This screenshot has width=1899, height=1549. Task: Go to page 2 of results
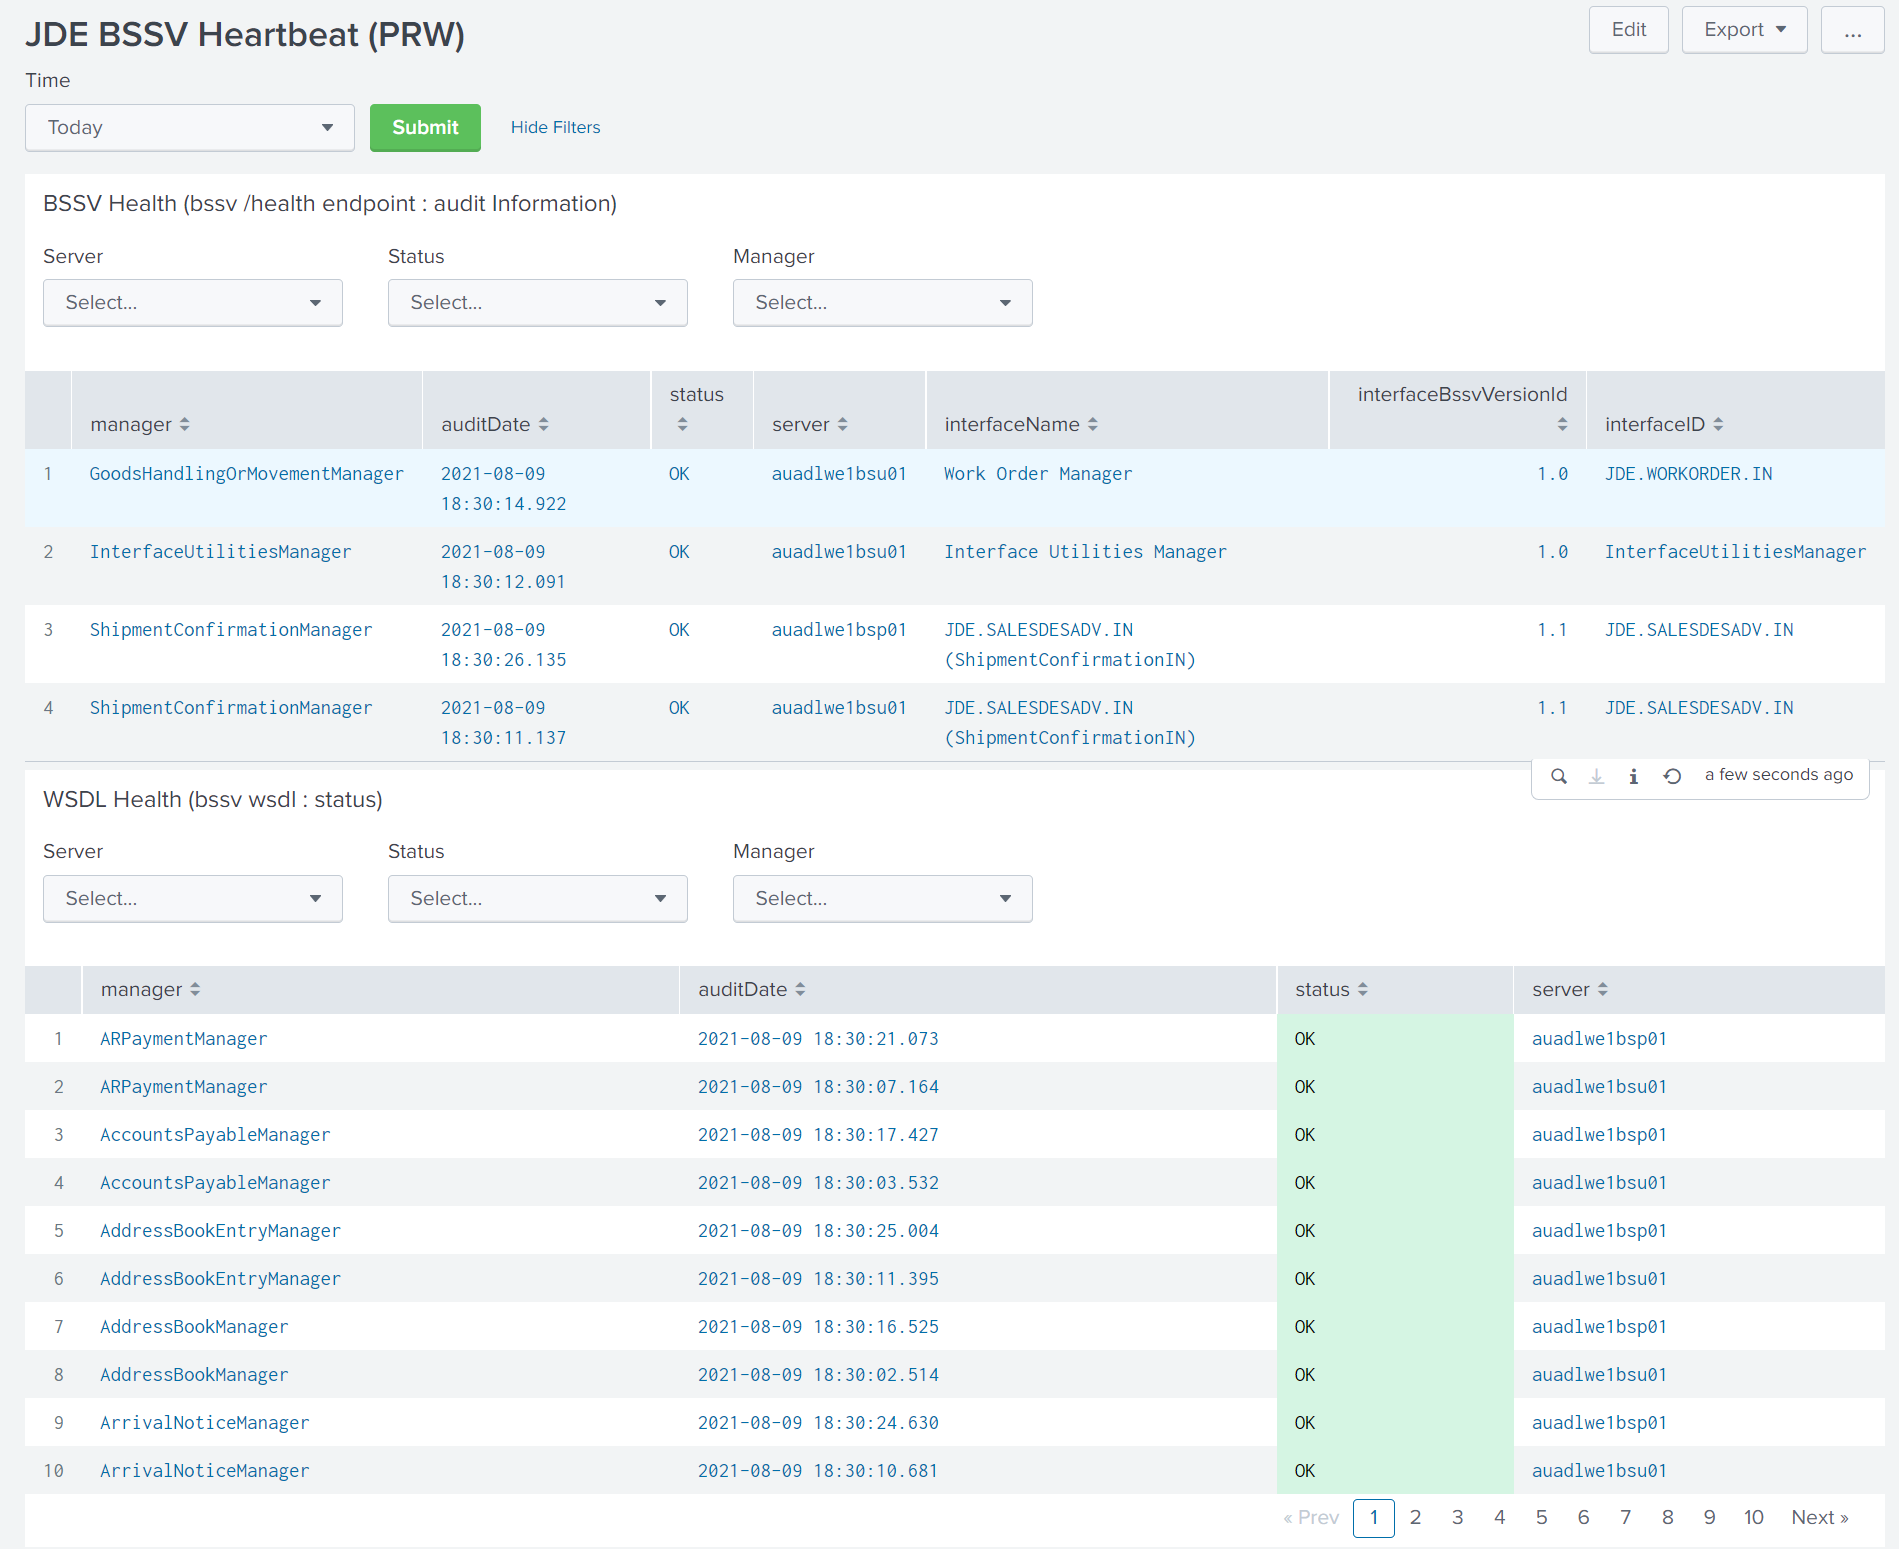click(x=1415, y=1518)
